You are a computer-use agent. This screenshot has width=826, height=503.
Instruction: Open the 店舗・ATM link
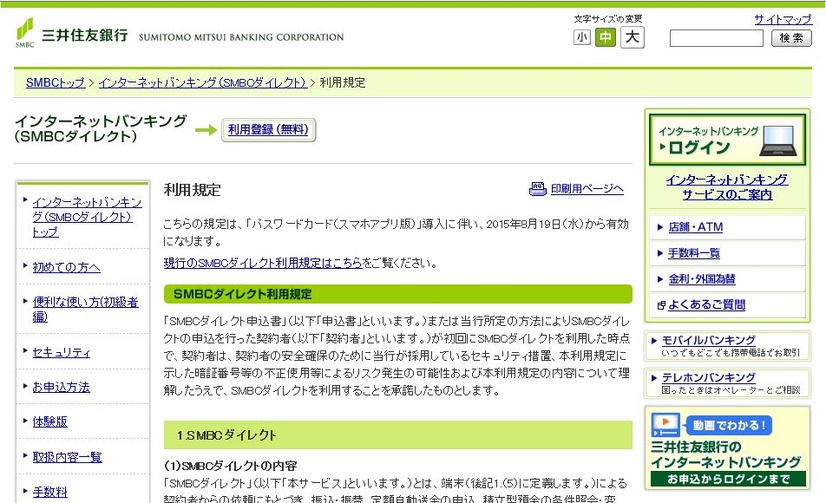(x=695, y=227)
